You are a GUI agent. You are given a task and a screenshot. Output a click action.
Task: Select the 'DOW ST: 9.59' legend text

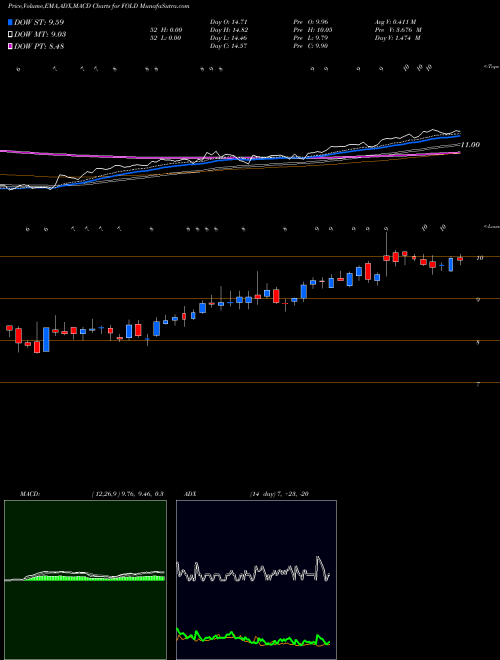pyautogui.click(x=39, y=22)
